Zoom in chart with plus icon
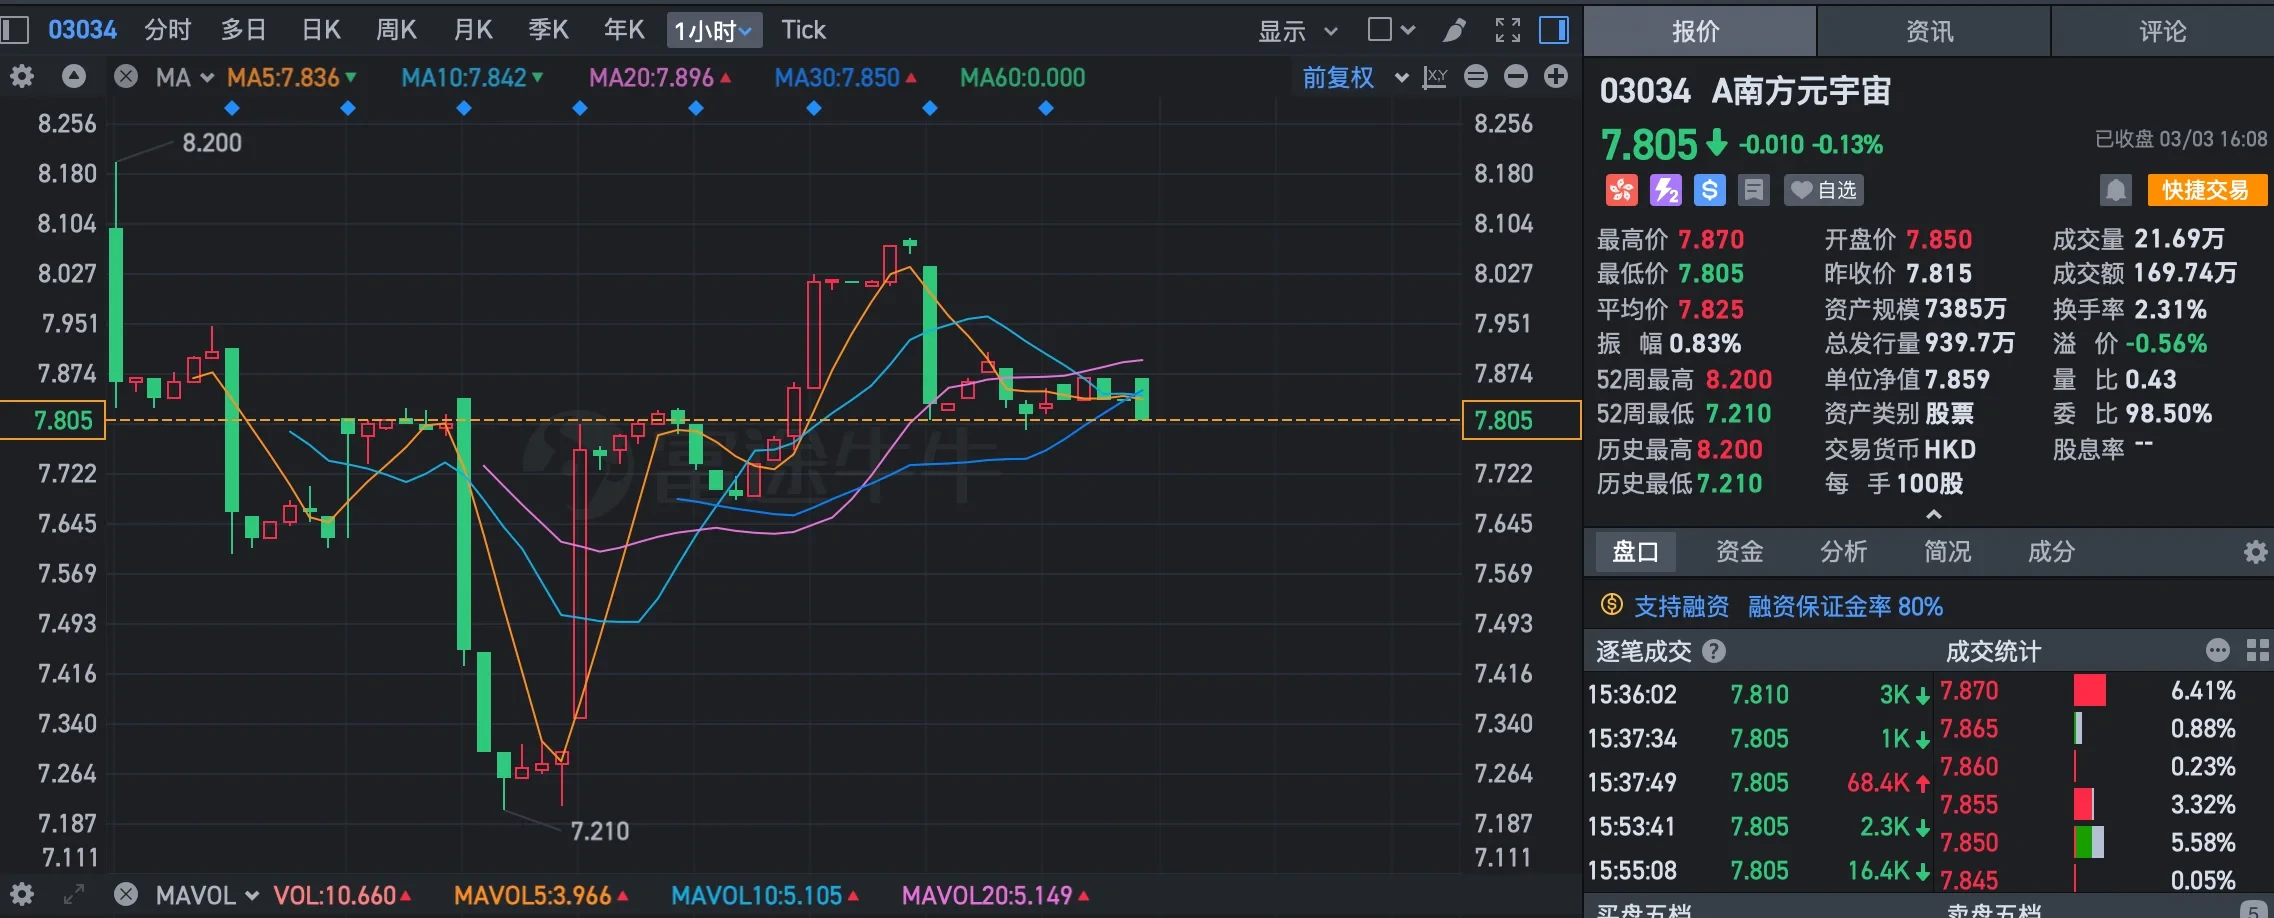2274x918 pixels. (x=1555, y=77)
